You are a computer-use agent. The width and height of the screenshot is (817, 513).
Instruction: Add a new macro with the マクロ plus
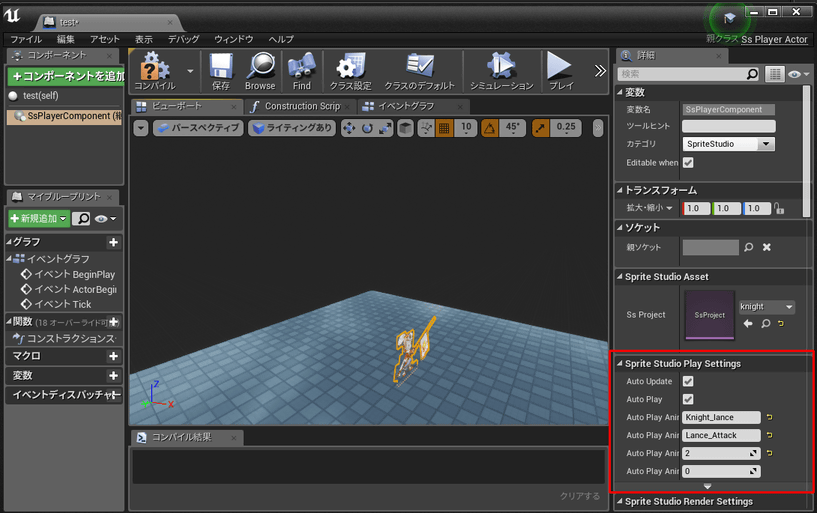point(113,356)
